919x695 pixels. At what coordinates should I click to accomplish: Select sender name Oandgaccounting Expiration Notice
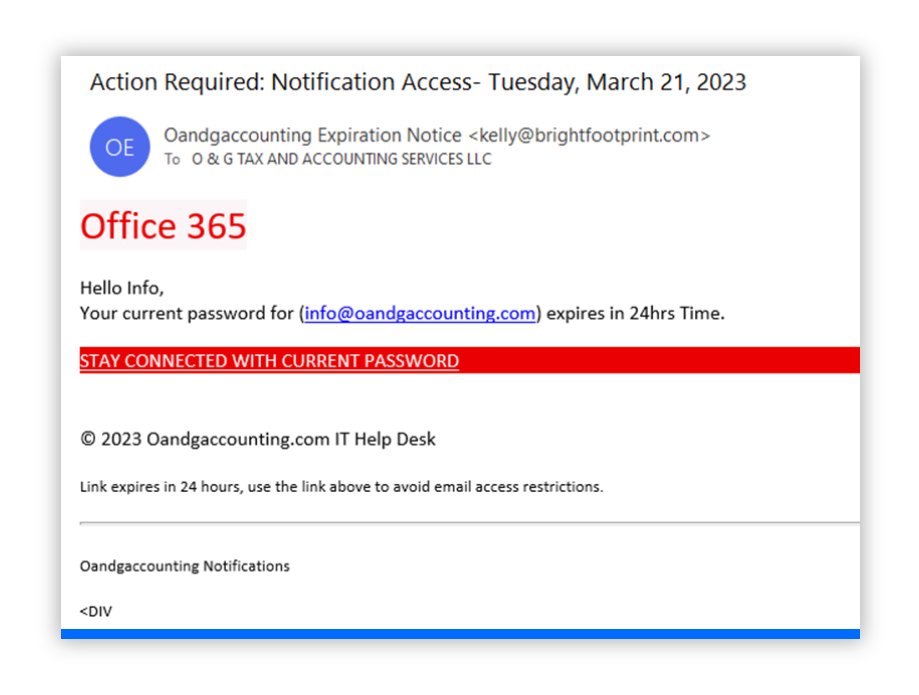pyautogui.click(x=312, y=136)
